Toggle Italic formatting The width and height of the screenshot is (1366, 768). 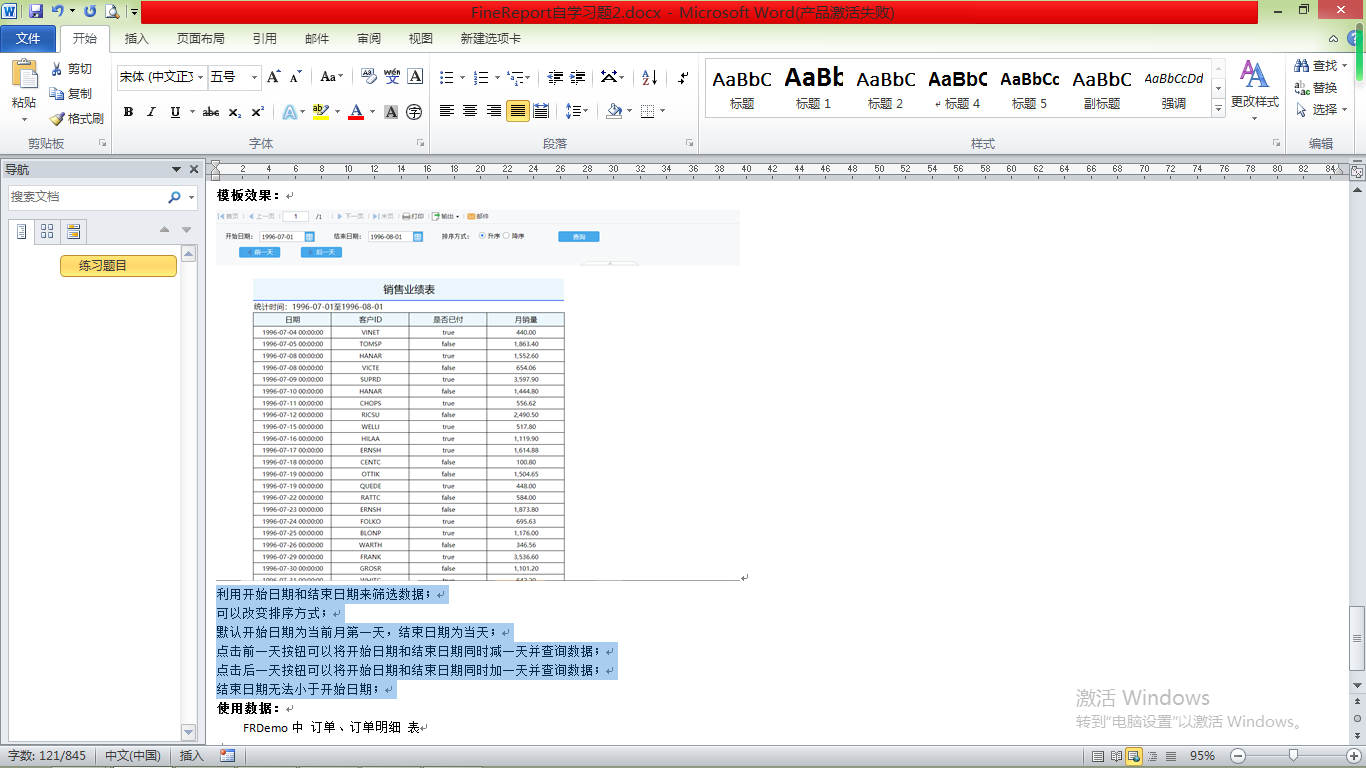pyautogui.click(x=152, y=112)
